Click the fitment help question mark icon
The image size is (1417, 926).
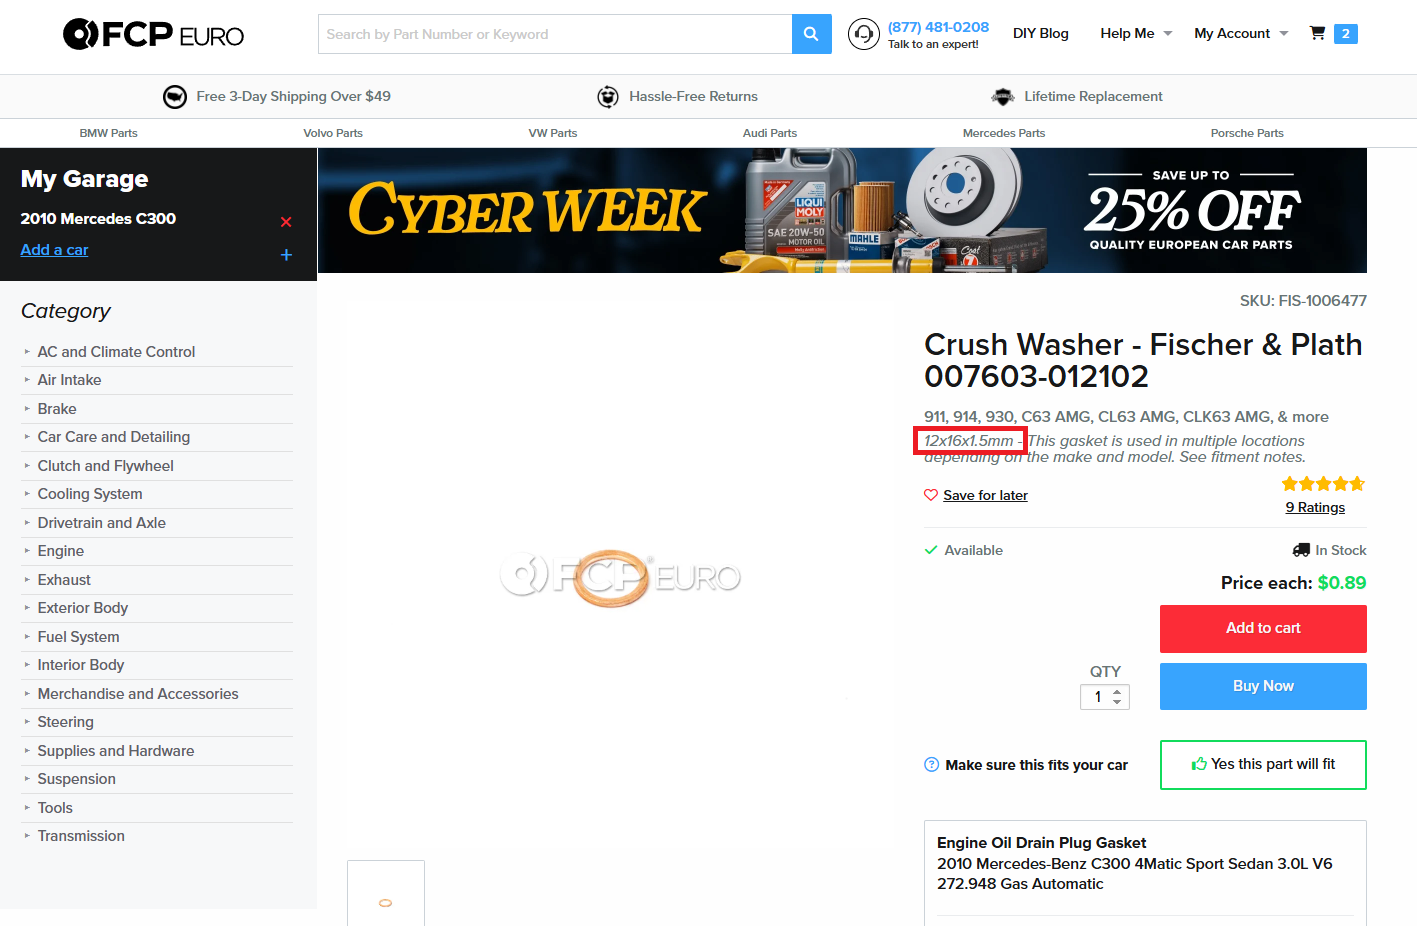click(x=931, y=765)
